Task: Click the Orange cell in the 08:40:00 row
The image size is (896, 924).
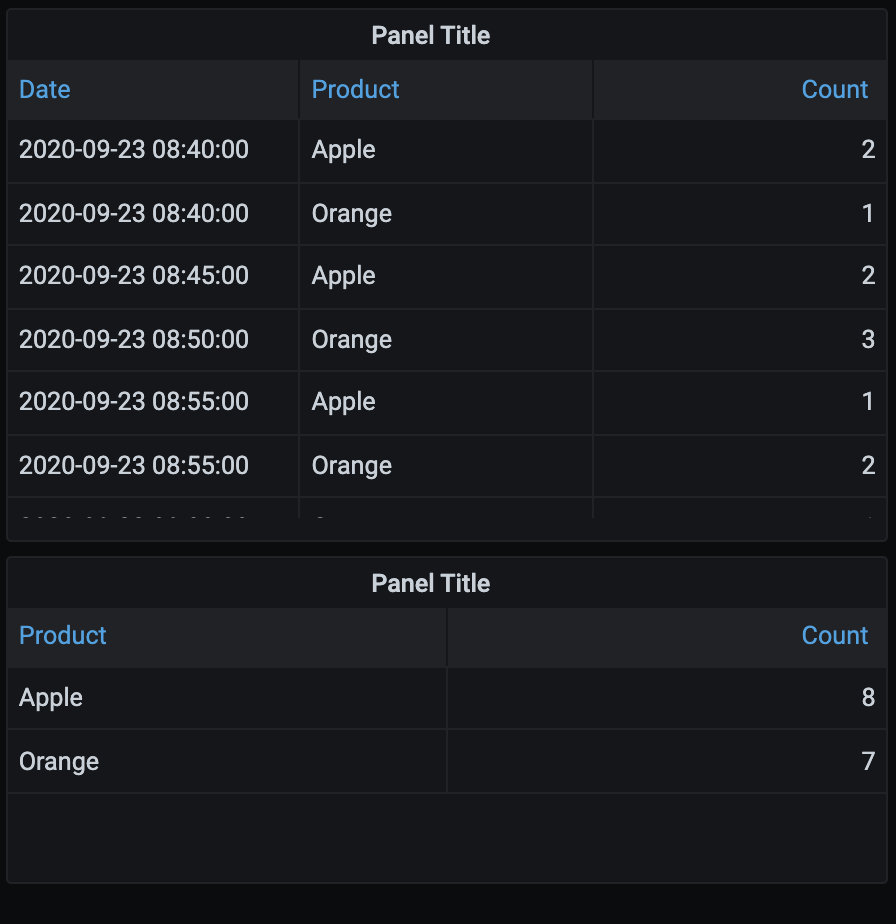Action: [352, 214]
